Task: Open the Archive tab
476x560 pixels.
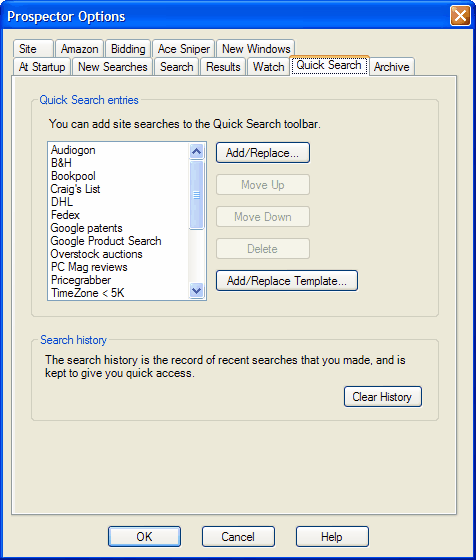Action: click(x=392, y=67)
